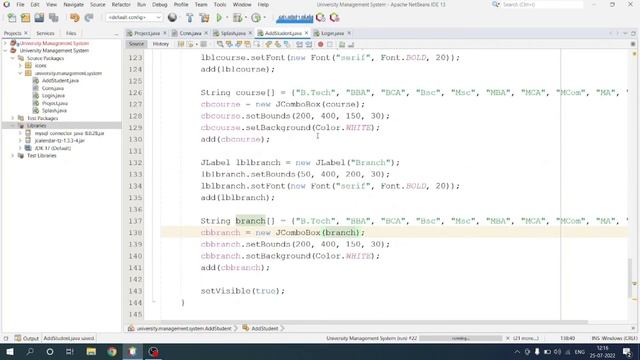The image size is (640, 360).
Task: Open AddStudent.java in the Projects tree
Action: click(60, 81)
